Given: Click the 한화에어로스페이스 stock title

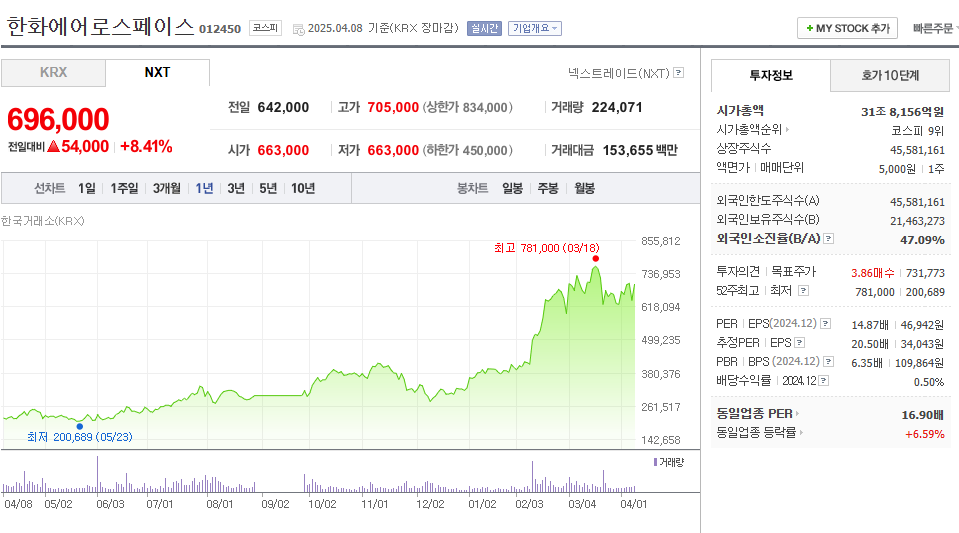Looking at the screenshot, I should pyautogui.click(x=100, y=28).
